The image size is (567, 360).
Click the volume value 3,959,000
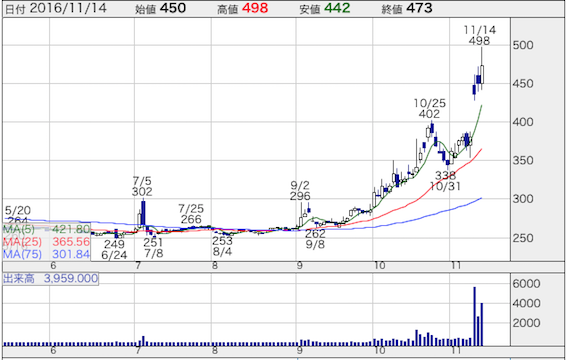tap(71, 278)
